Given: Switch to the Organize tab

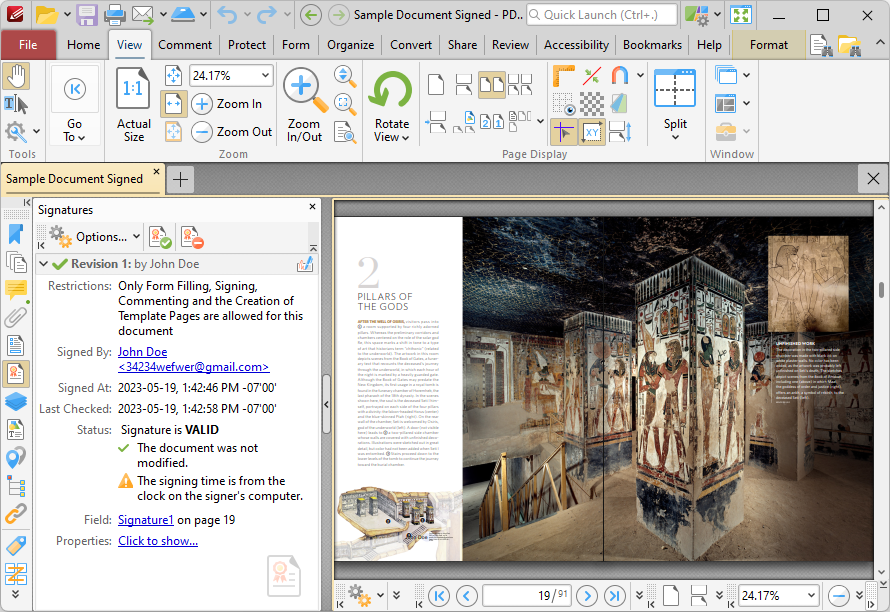Looking at the screenshot, I should tap(350, 45).
